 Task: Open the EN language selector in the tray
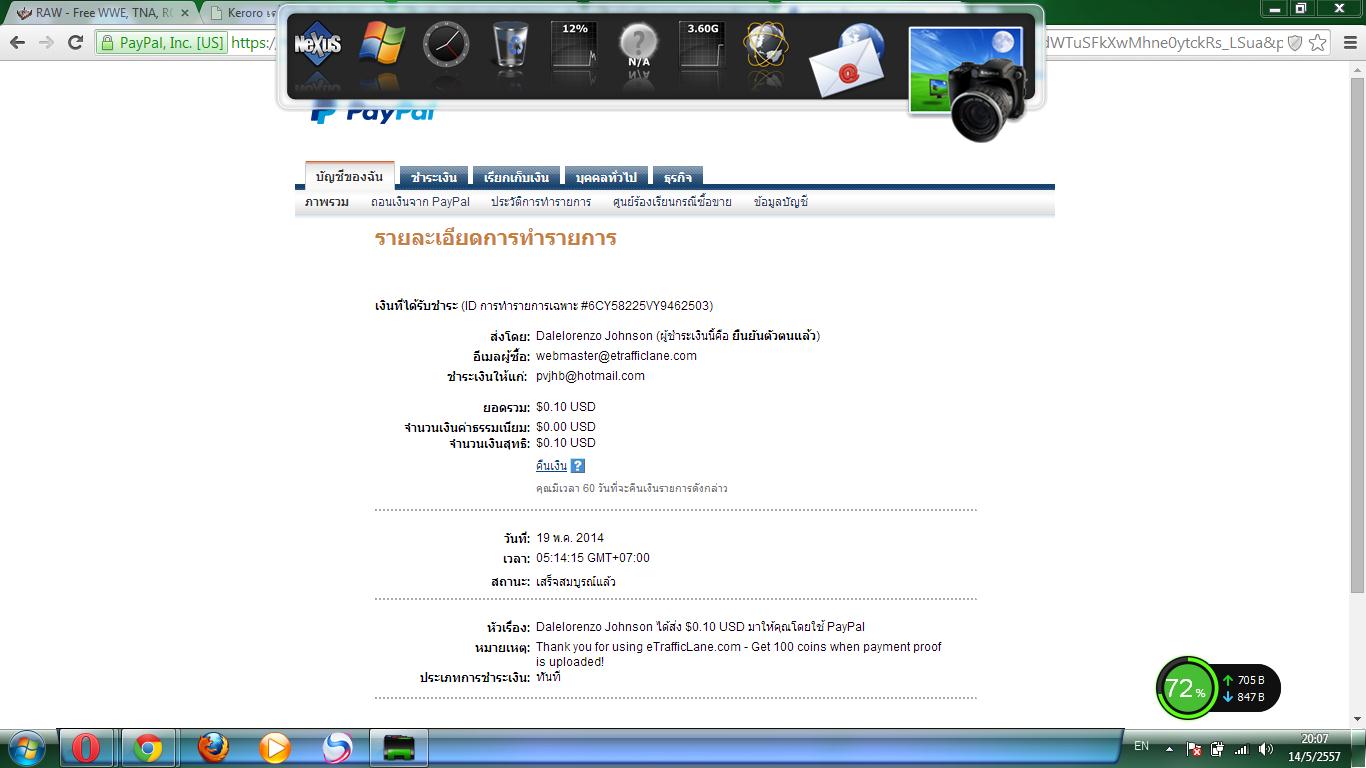(1141, 746)
